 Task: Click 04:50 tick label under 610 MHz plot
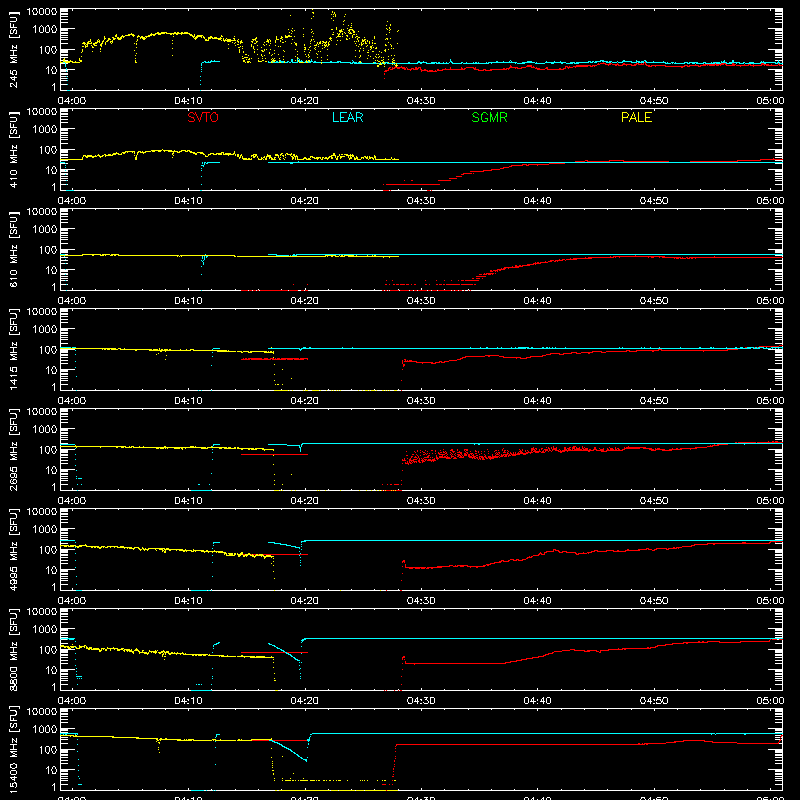pos(654,301)
